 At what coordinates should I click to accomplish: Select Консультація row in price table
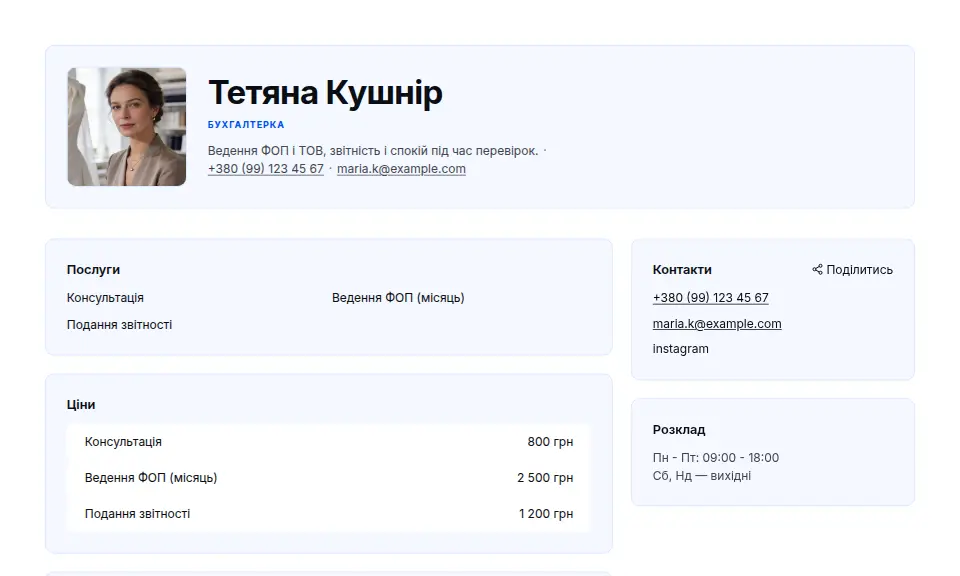tap(329, 442)
